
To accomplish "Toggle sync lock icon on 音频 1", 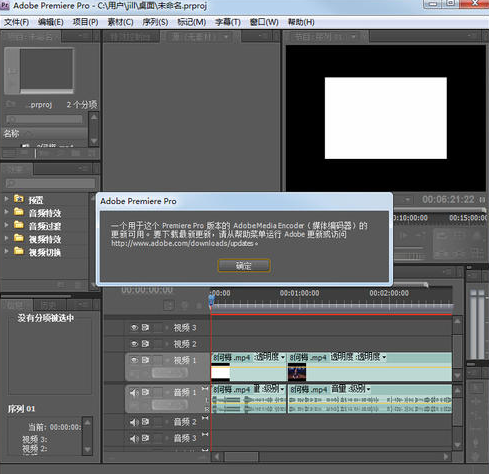I will point(145,392).
